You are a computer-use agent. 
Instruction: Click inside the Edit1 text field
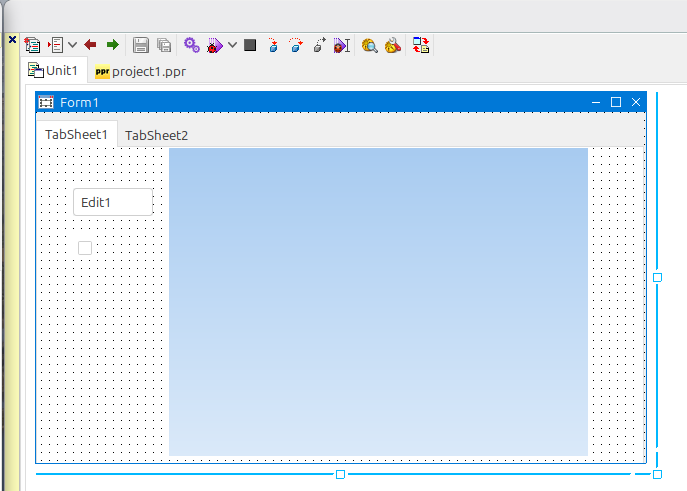pos(112,202)
